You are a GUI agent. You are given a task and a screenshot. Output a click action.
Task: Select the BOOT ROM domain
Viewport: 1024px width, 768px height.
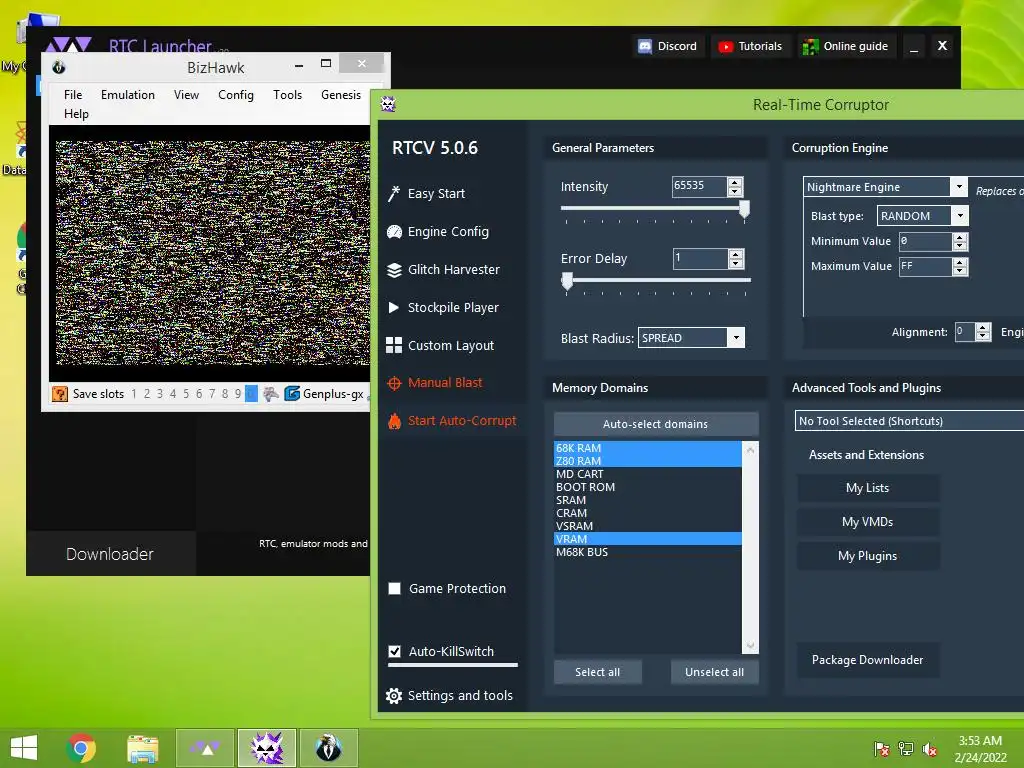pos(648,487)
